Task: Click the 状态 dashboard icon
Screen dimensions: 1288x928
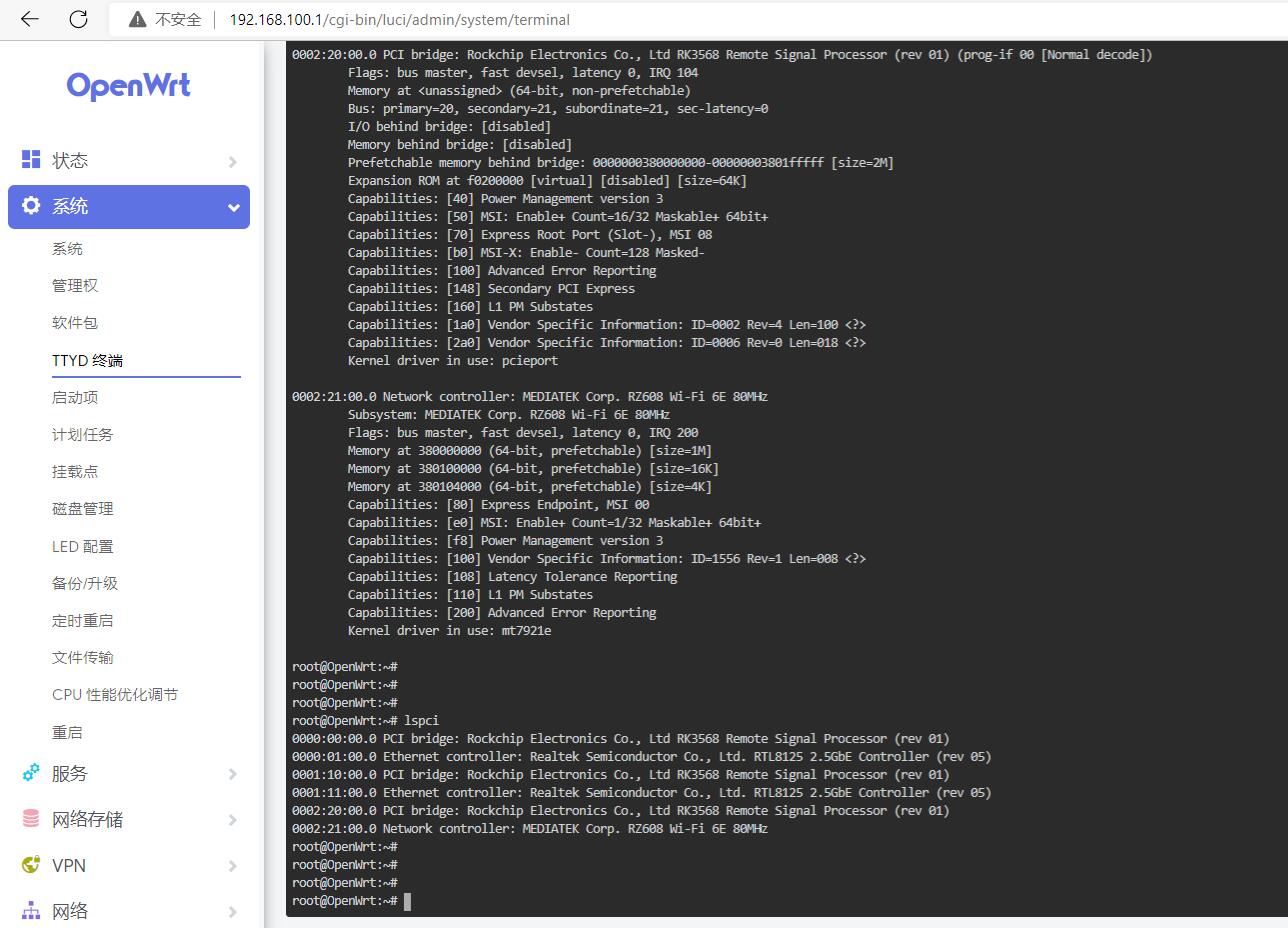Action: point(31,160)
